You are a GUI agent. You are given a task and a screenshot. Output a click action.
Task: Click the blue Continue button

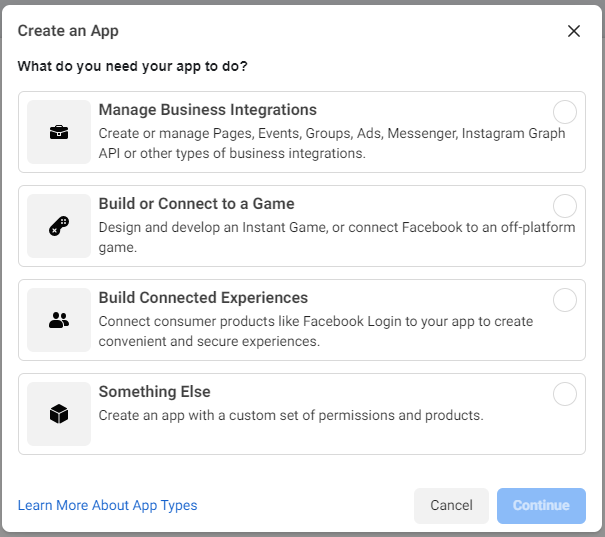click(x=541, y=506)
